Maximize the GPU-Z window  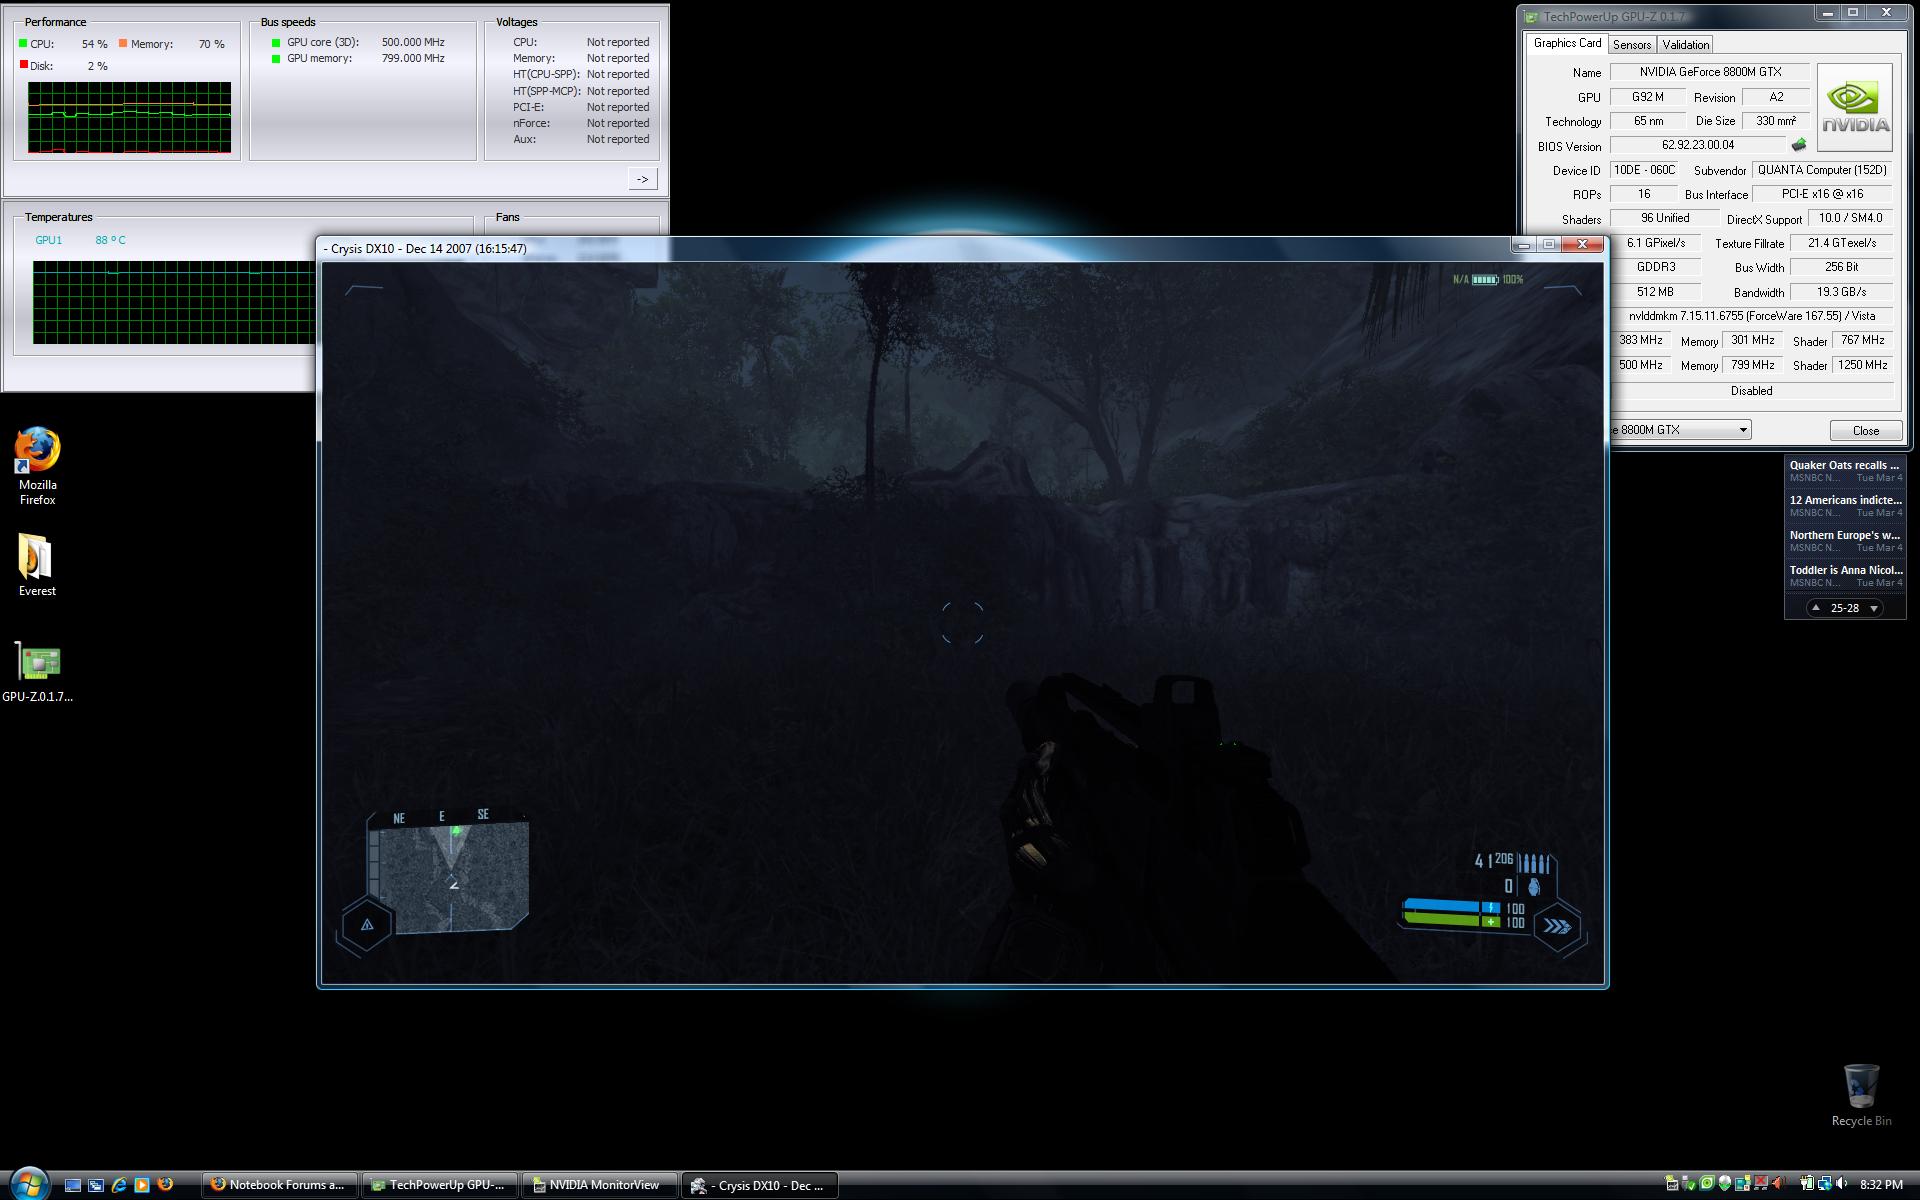pyautogui.click(x=1852, y=13)
